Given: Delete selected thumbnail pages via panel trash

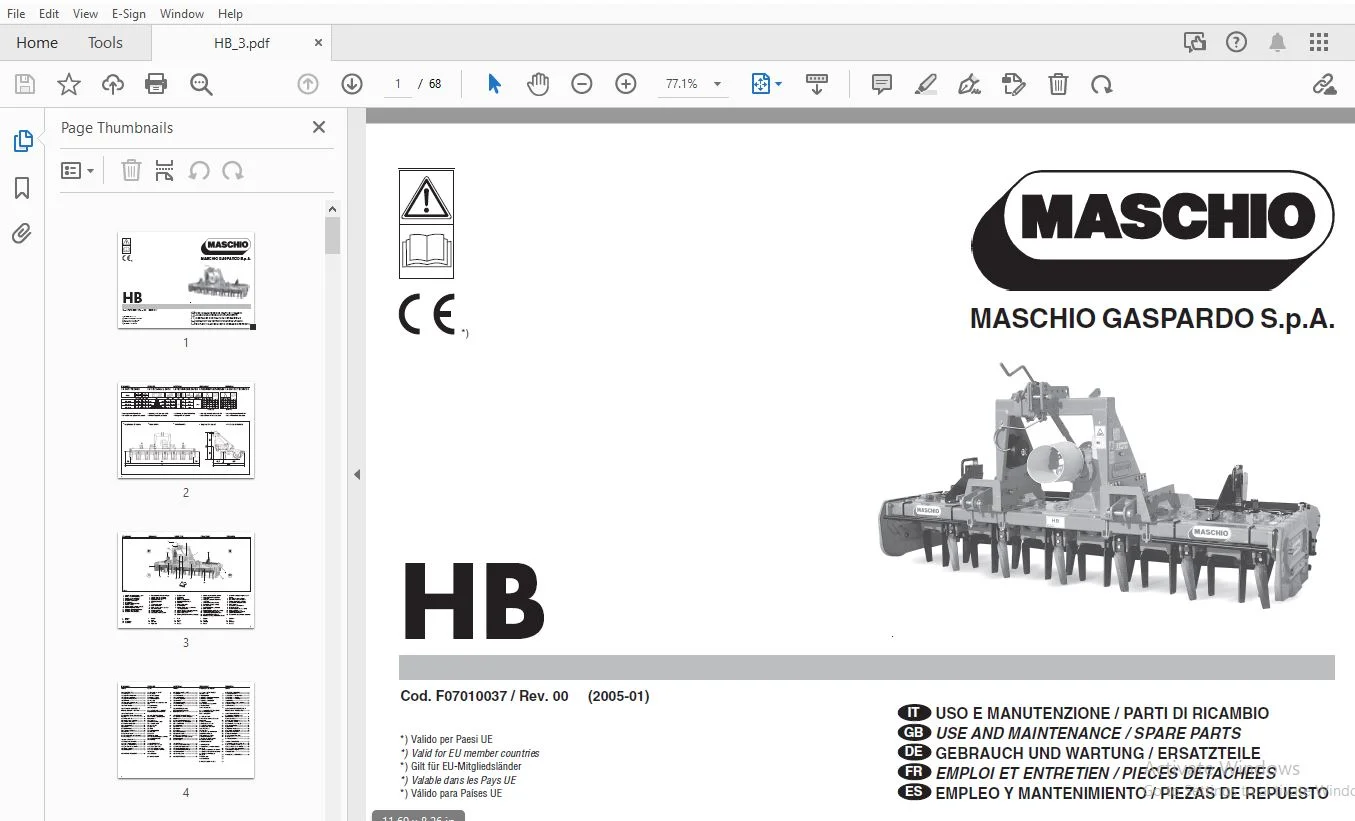Looking at the screenshot, I should [x=131, y=171].
